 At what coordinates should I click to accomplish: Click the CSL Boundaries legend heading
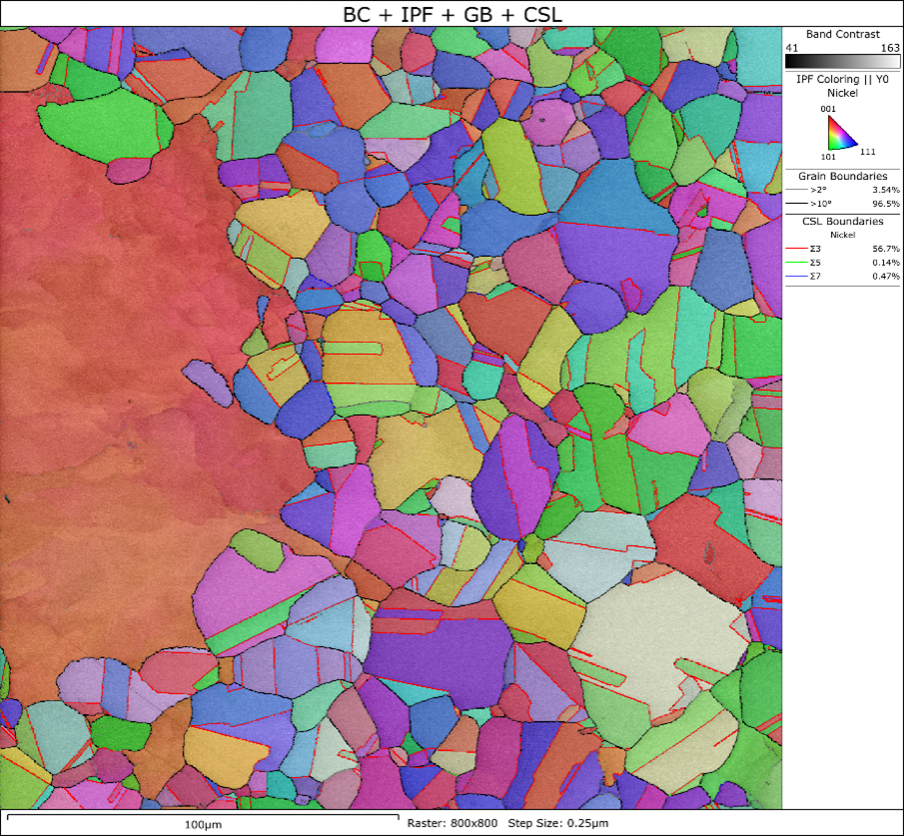tap(842, 221)
